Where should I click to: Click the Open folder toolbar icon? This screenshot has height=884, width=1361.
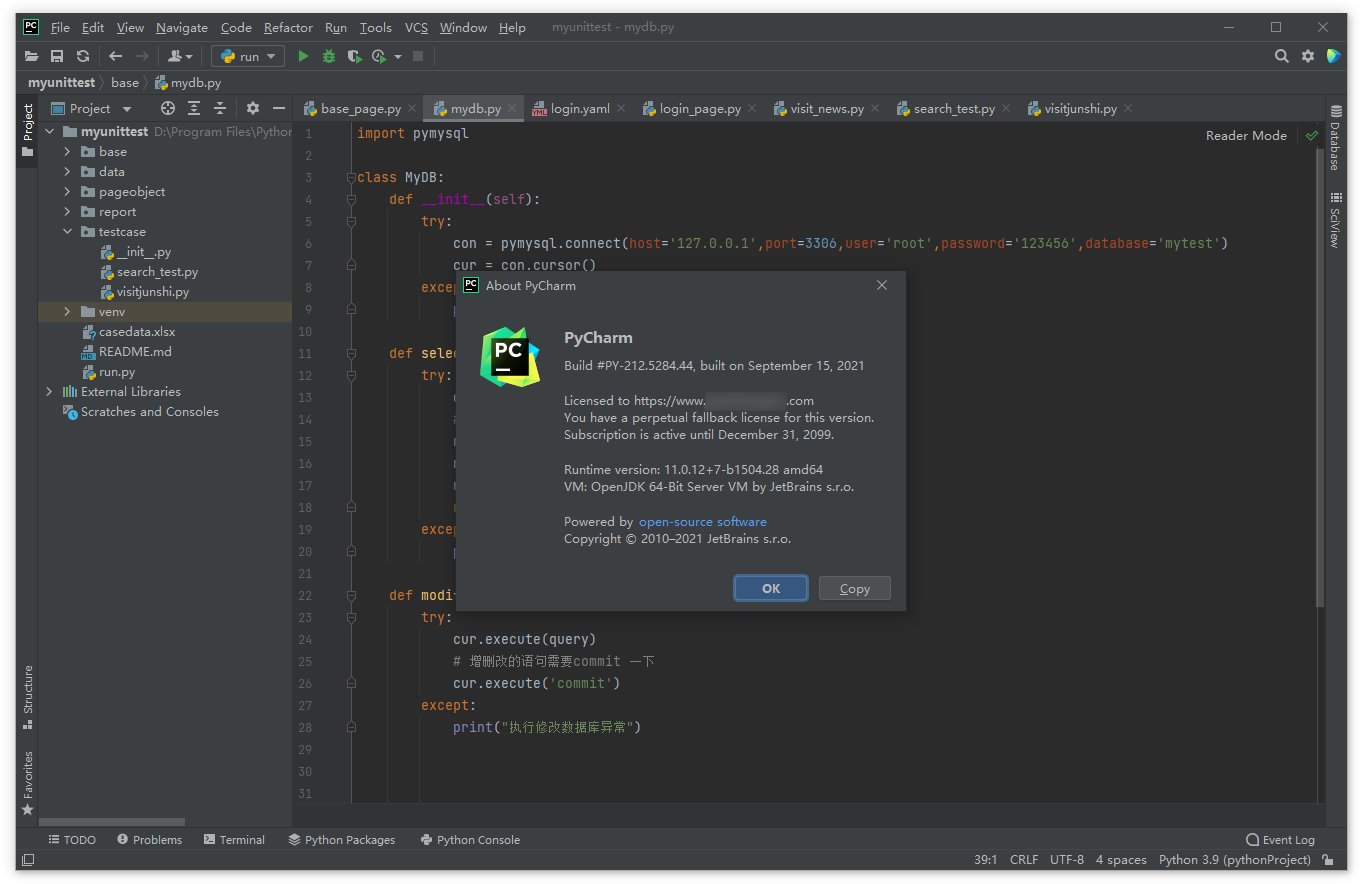click(32, 57)
